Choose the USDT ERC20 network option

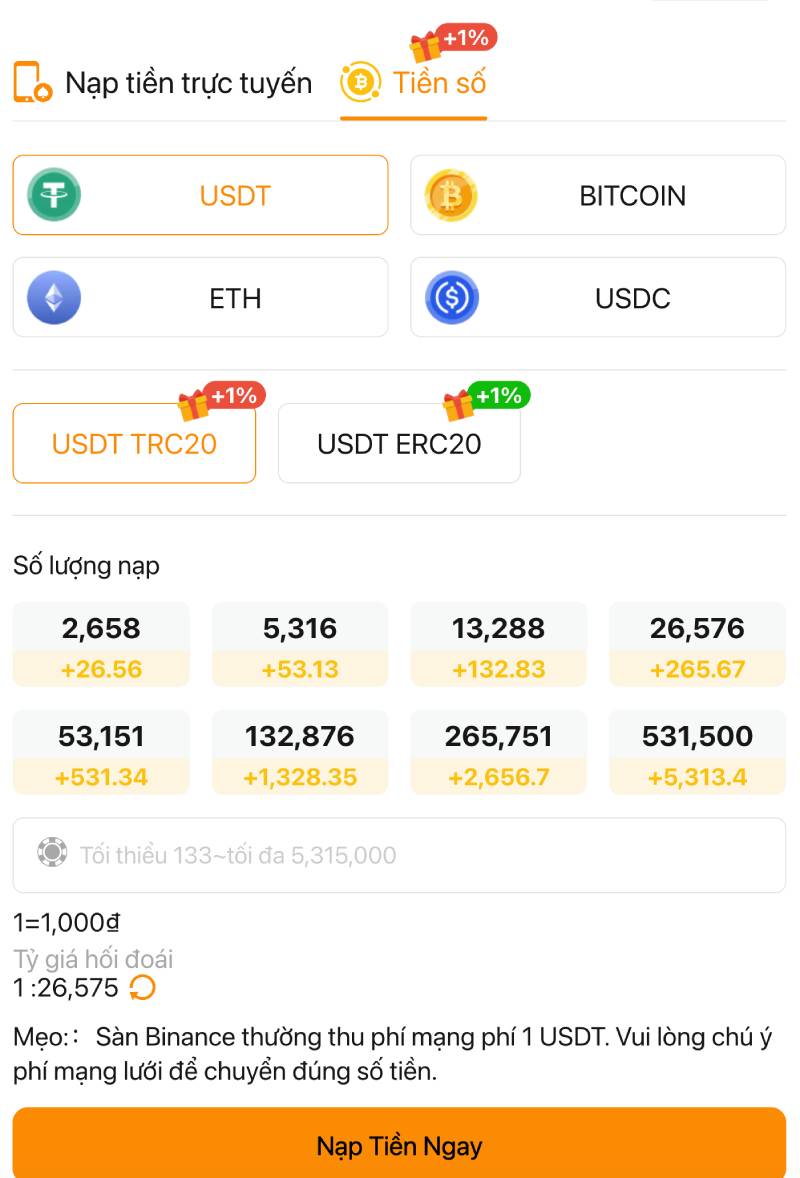click(399, 444)
